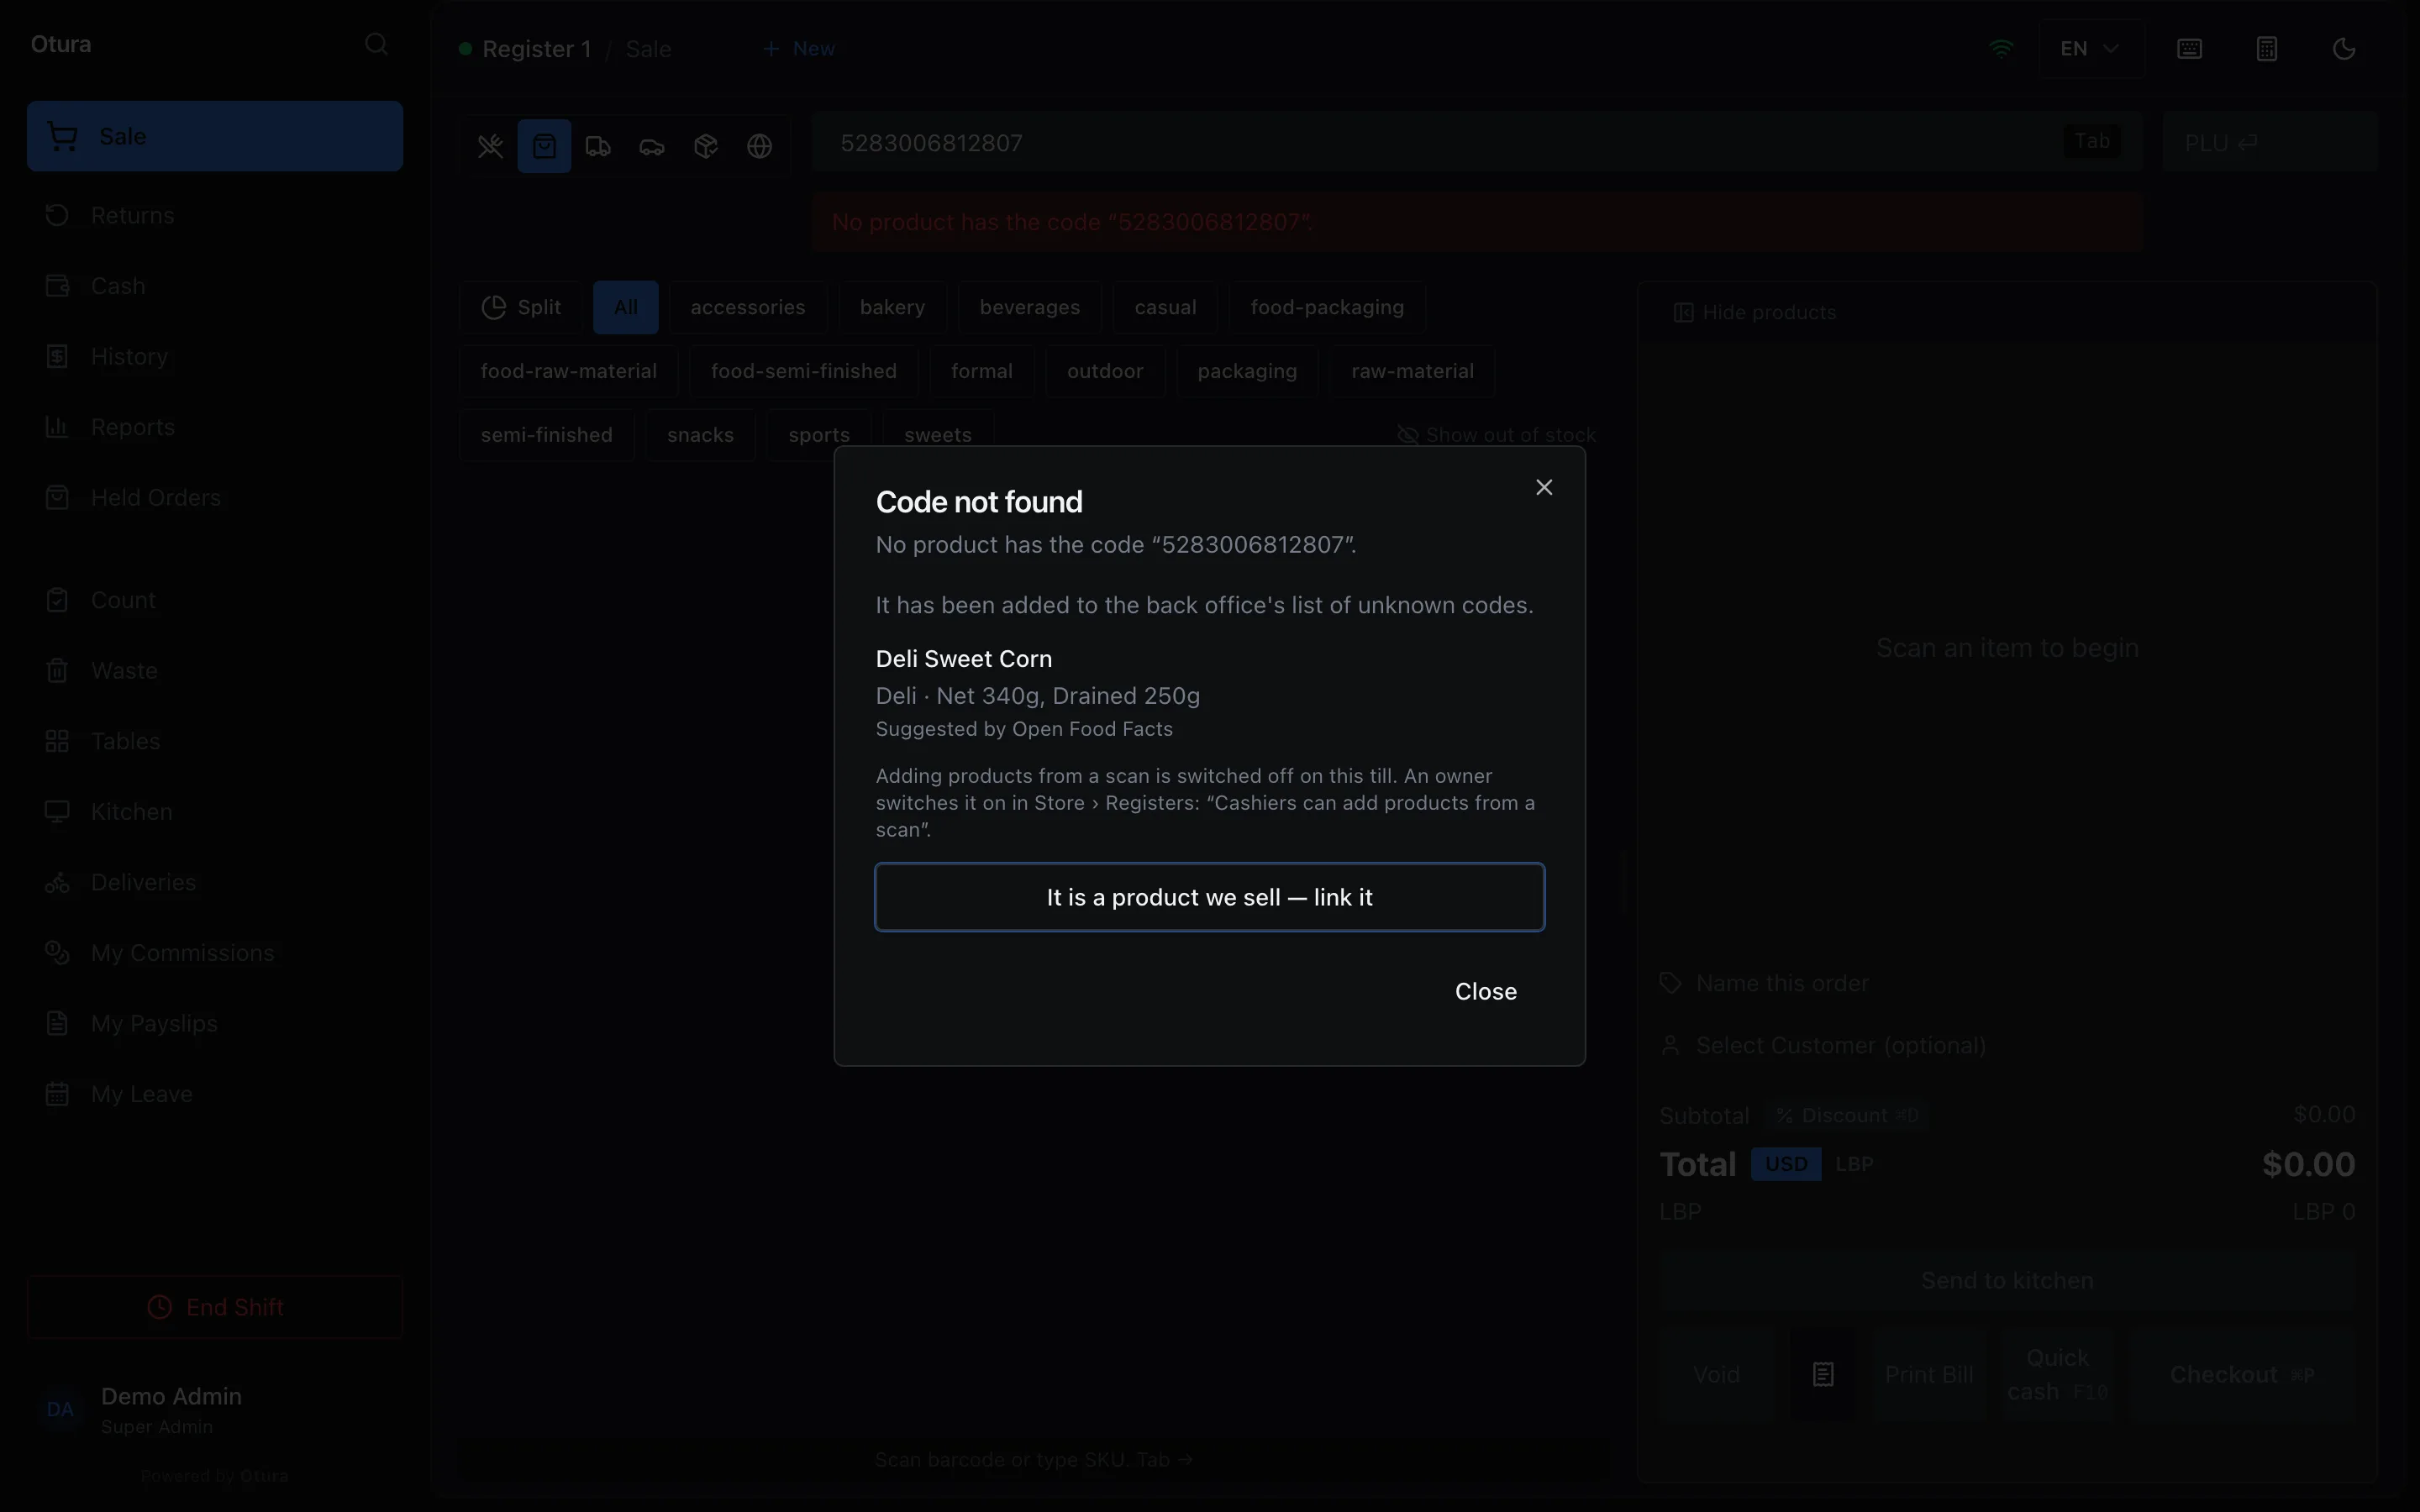Toggle Show out of stock
Screen dimensions: 2420x1512
(x=1496, y=435)
